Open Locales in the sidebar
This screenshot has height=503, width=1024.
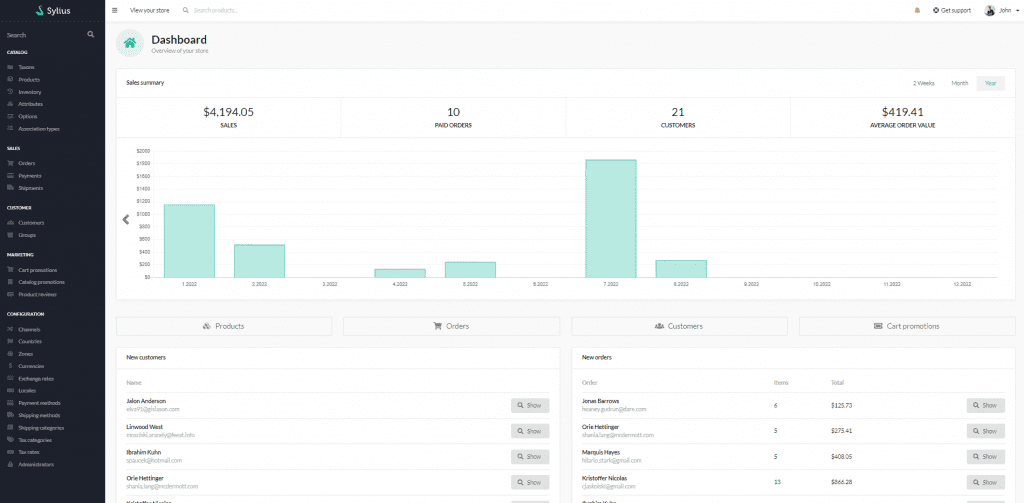pyautogui.click(x=27, y=391)
